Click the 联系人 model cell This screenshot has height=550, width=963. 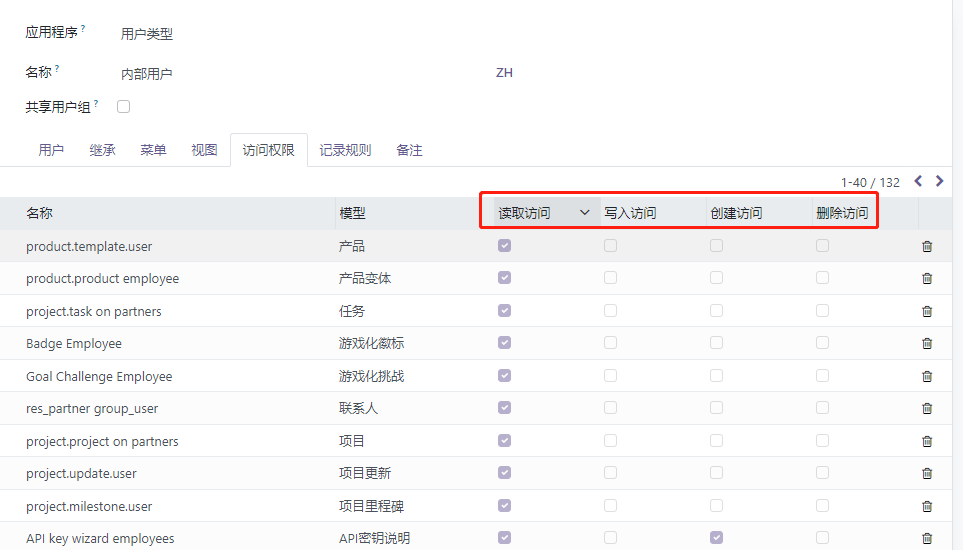[x=358, y=408]
